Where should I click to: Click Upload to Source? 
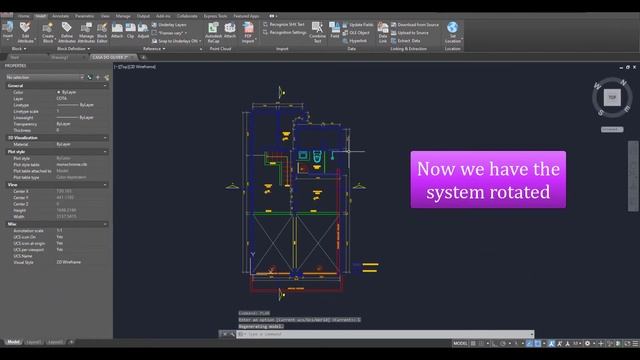(x=410, y=33)
